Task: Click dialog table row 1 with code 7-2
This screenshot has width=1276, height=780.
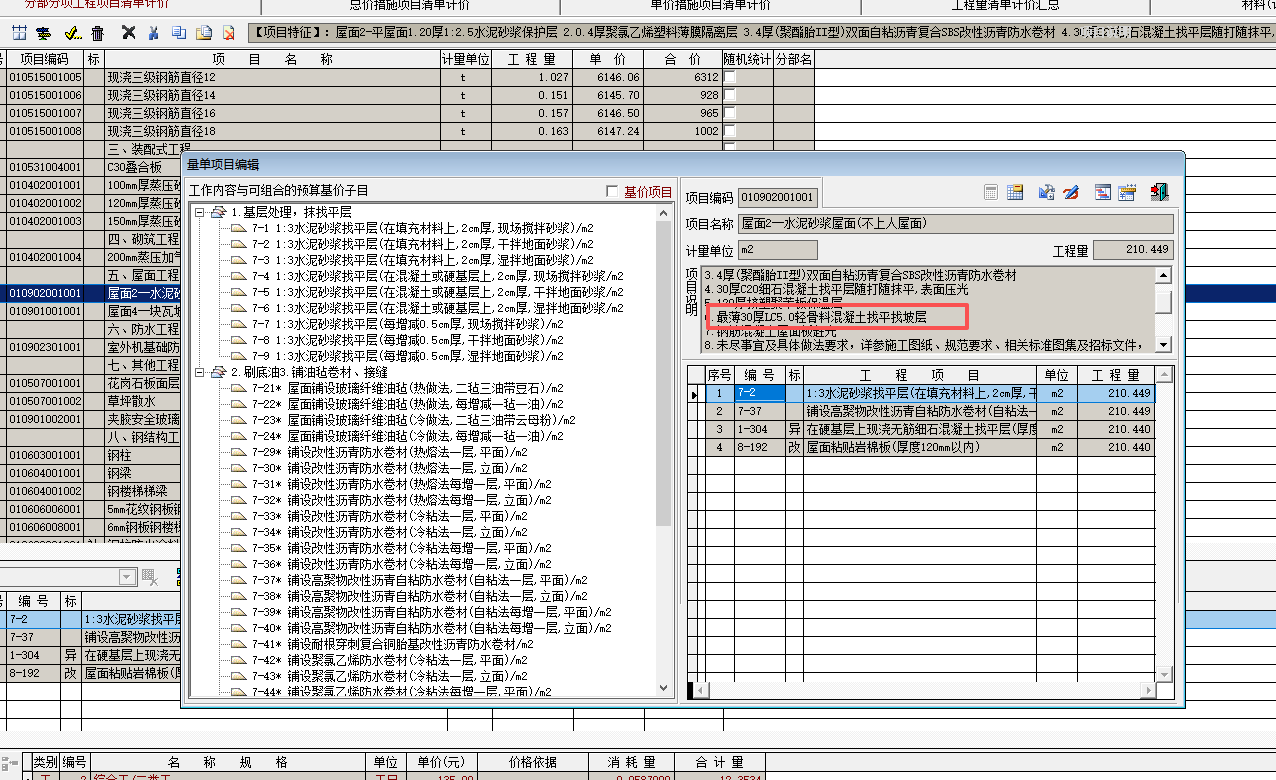Action: pyautogui.click(x=921, y=394)
